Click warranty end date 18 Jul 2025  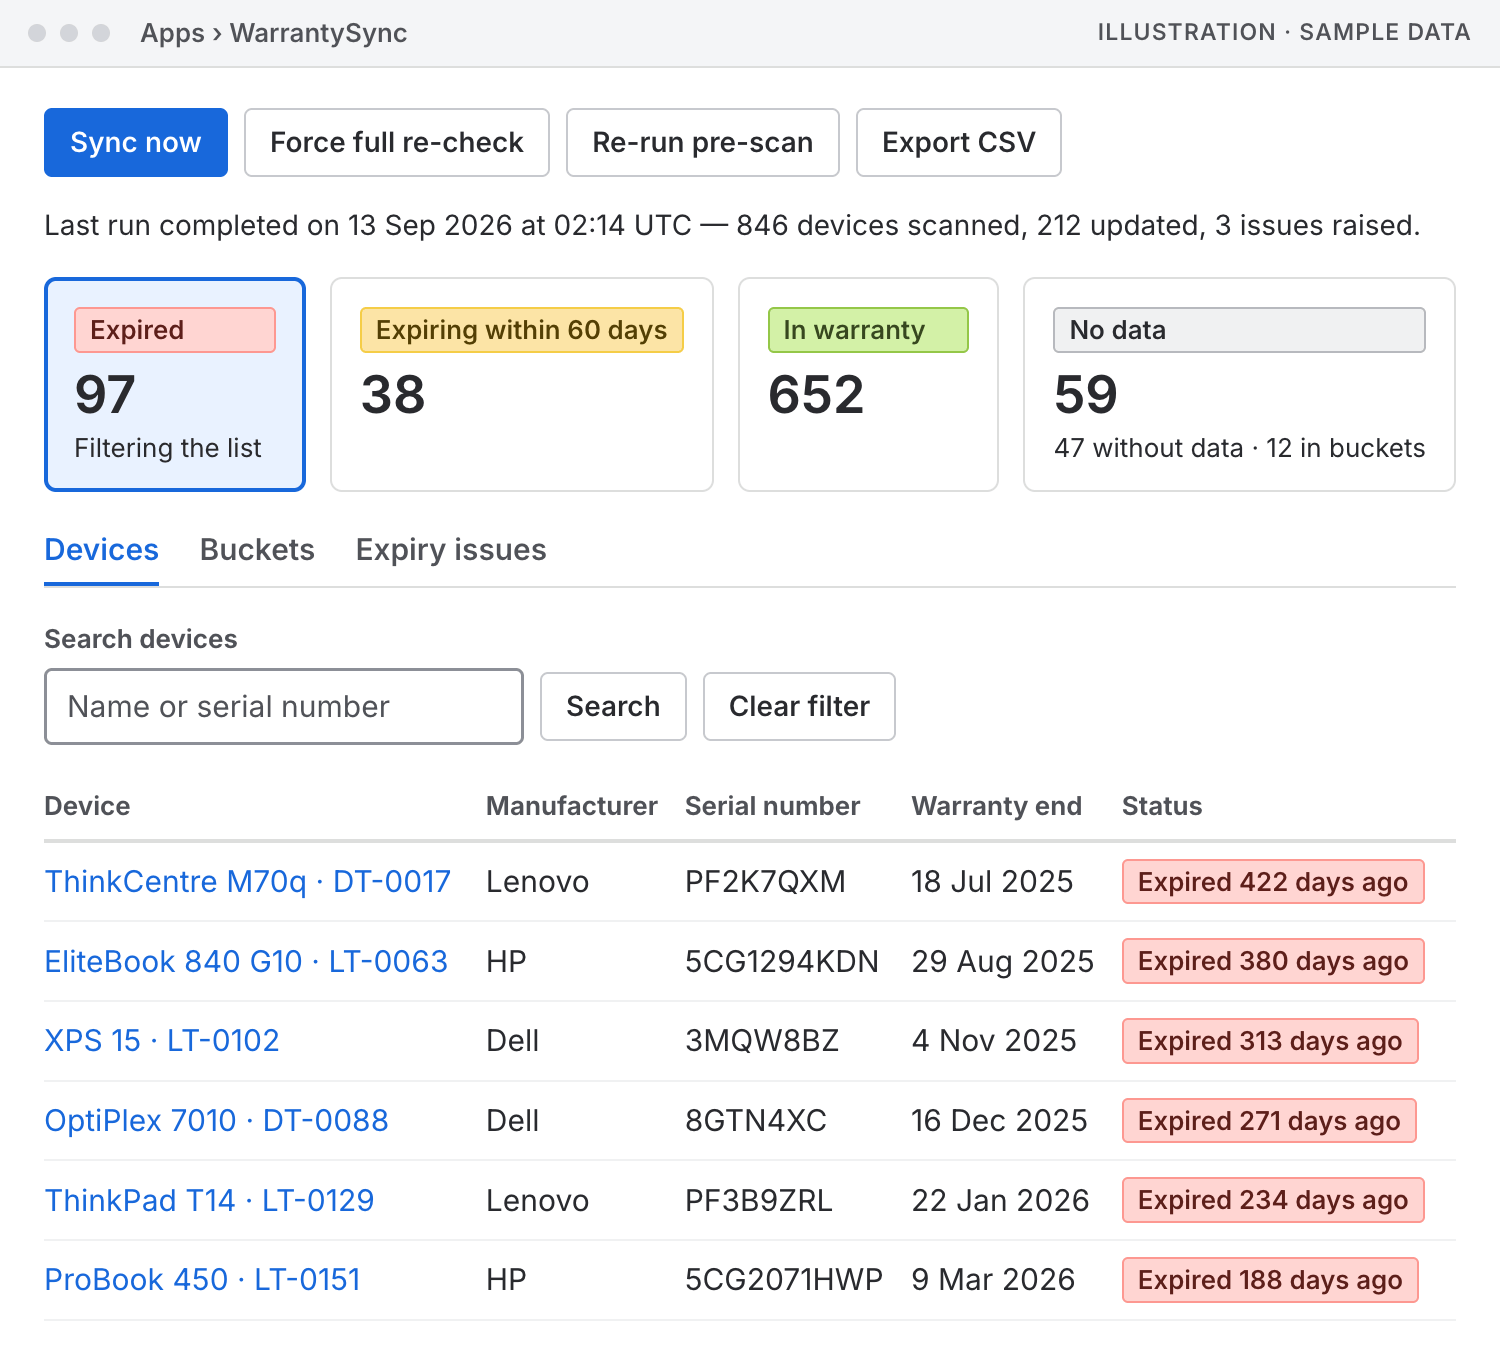(x=992, y=882)
